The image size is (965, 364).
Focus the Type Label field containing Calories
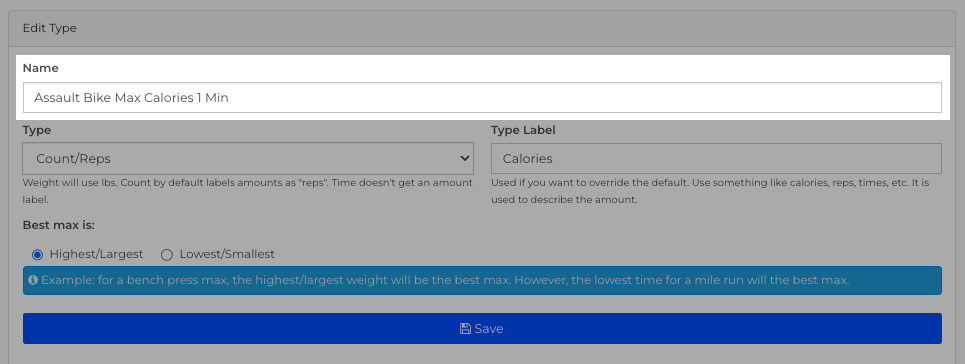[716, 158]
